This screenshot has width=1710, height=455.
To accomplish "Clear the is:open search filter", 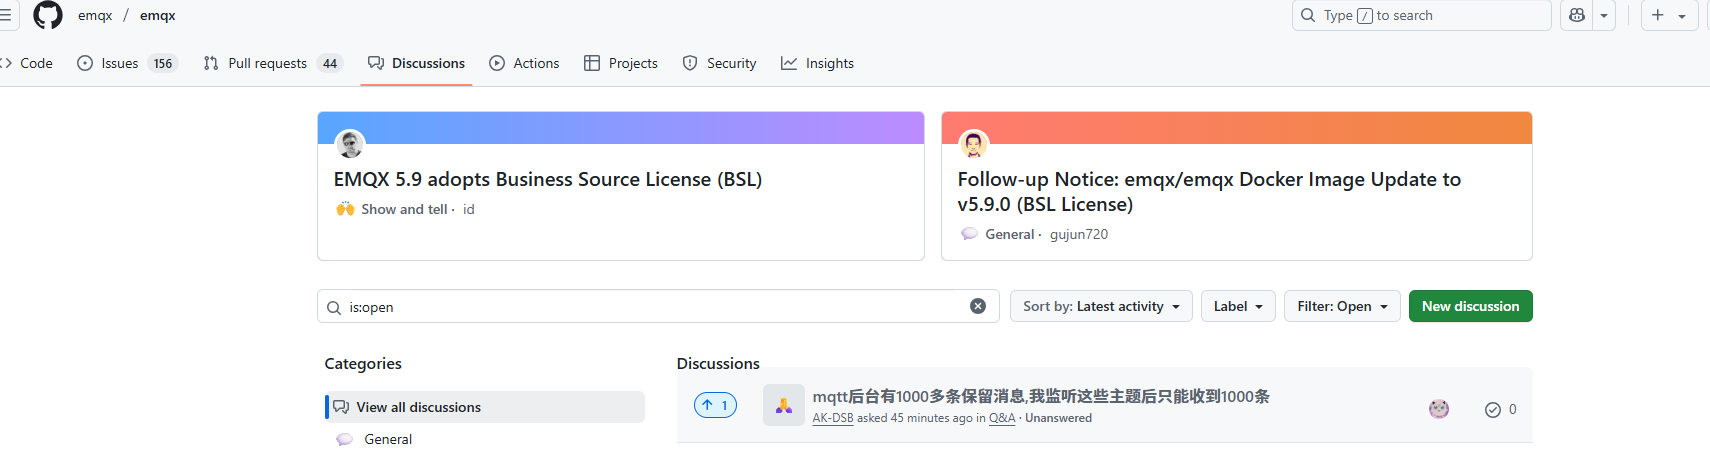I will tap(978, 306).
